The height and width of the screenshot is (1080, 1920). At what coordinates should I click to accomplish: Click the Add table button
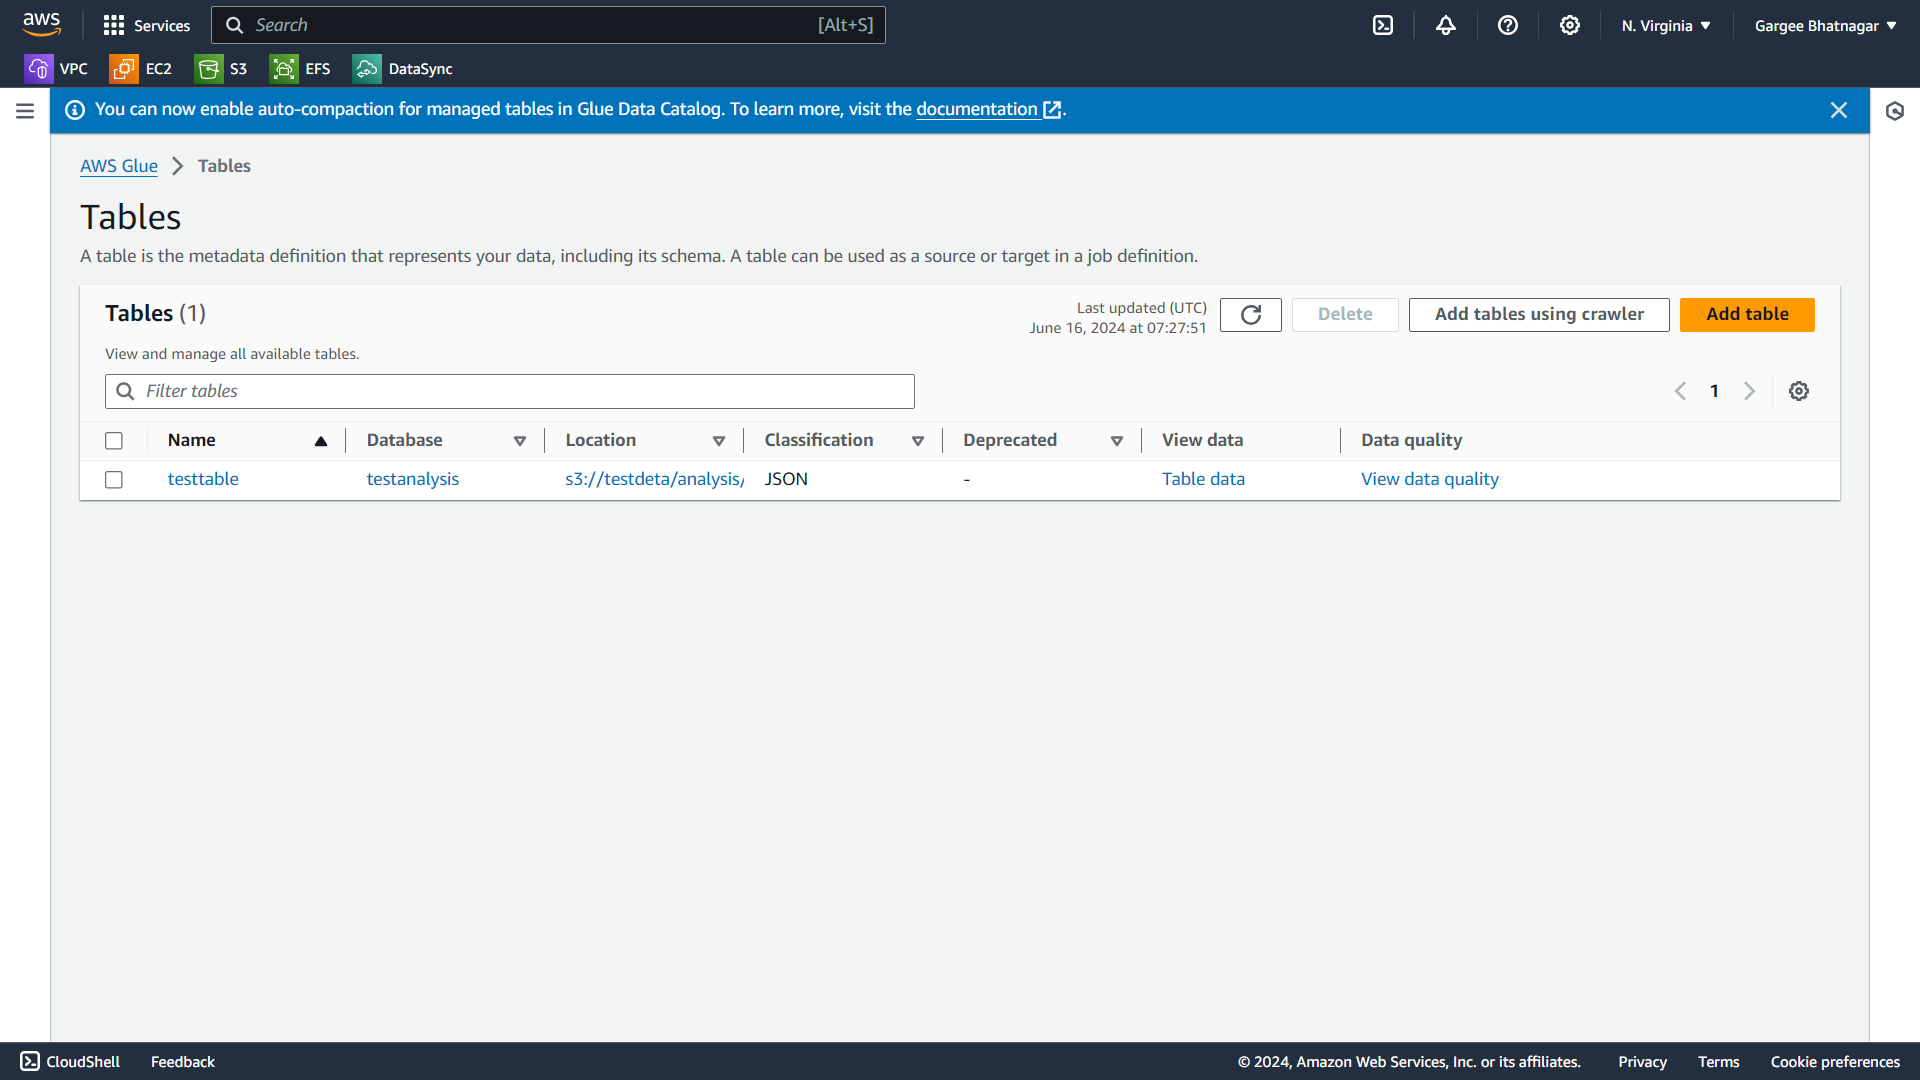coord(1746,315)
